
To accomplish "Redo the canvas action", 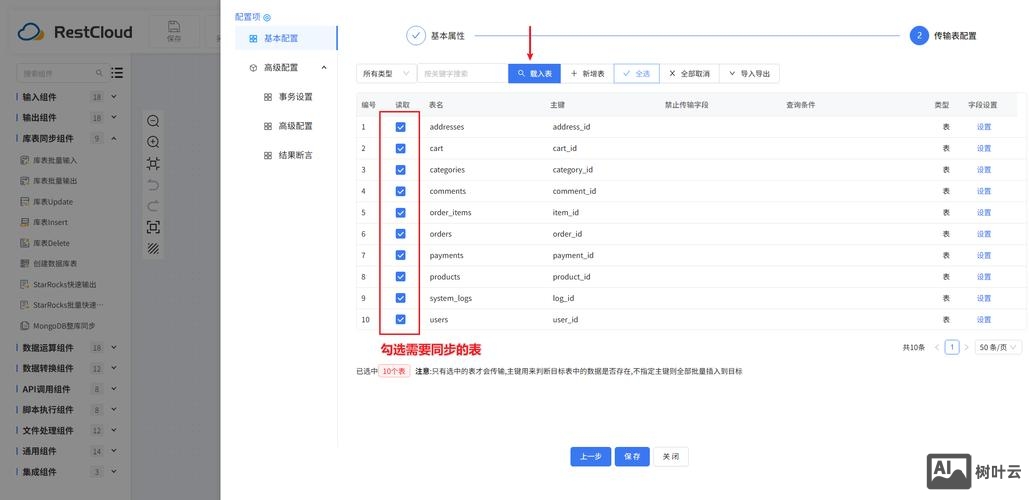I will click(x=153, y=206).
